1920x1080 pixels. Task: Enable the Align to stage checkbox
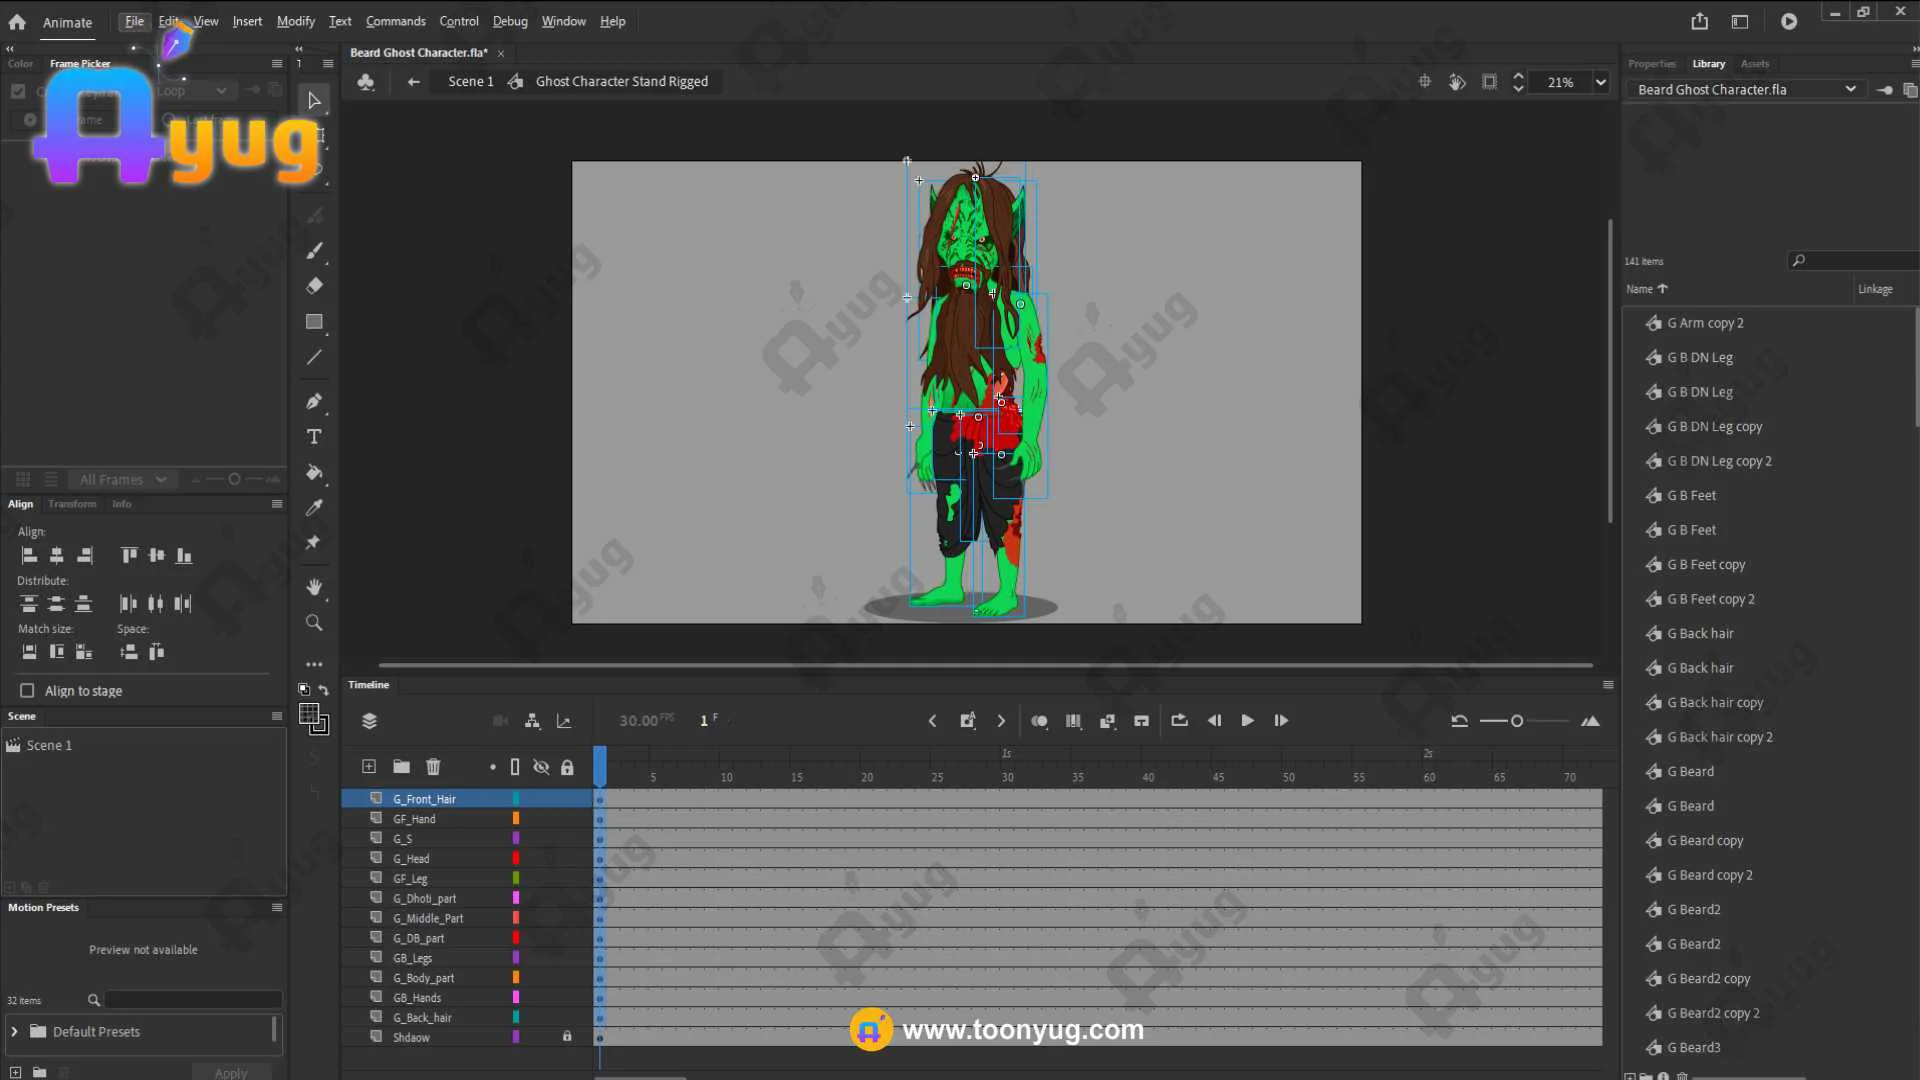[x=27, y=691]
